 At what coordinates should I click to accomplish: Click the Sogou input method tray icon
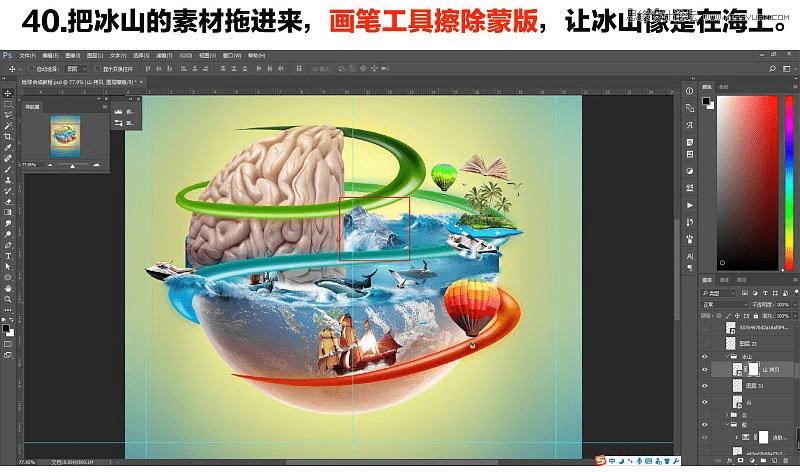601,461
